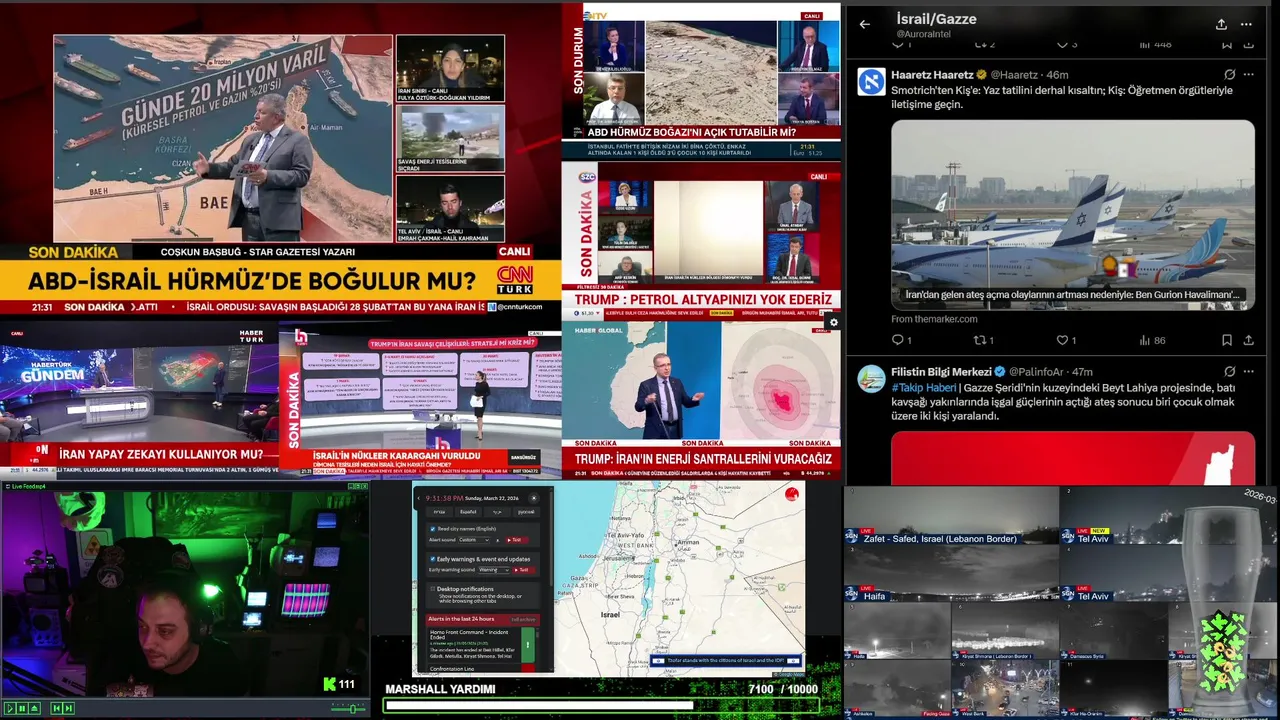The width and height of the screenshot is (1280, 720).
Task: Click the Zafet - Safed camera feed
Action: tap(951, 516)
